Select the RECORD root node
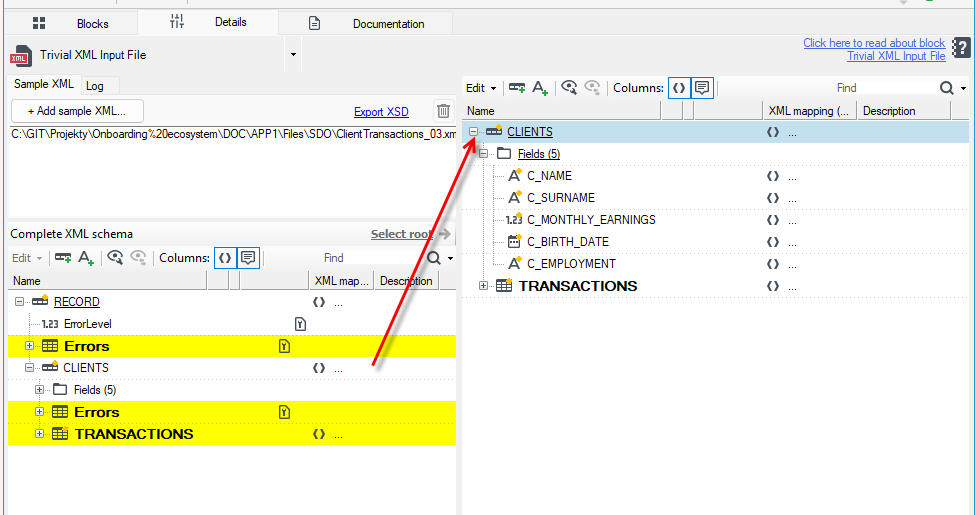 (76, 302)
